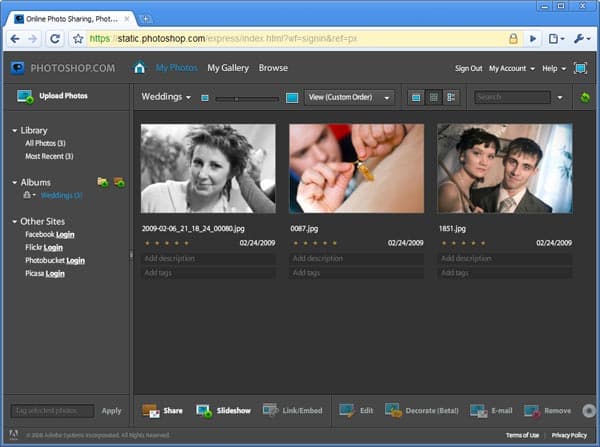The height and width of the screenshot is (447, 600).
Task: Open new browser tab
Action: 145,19
